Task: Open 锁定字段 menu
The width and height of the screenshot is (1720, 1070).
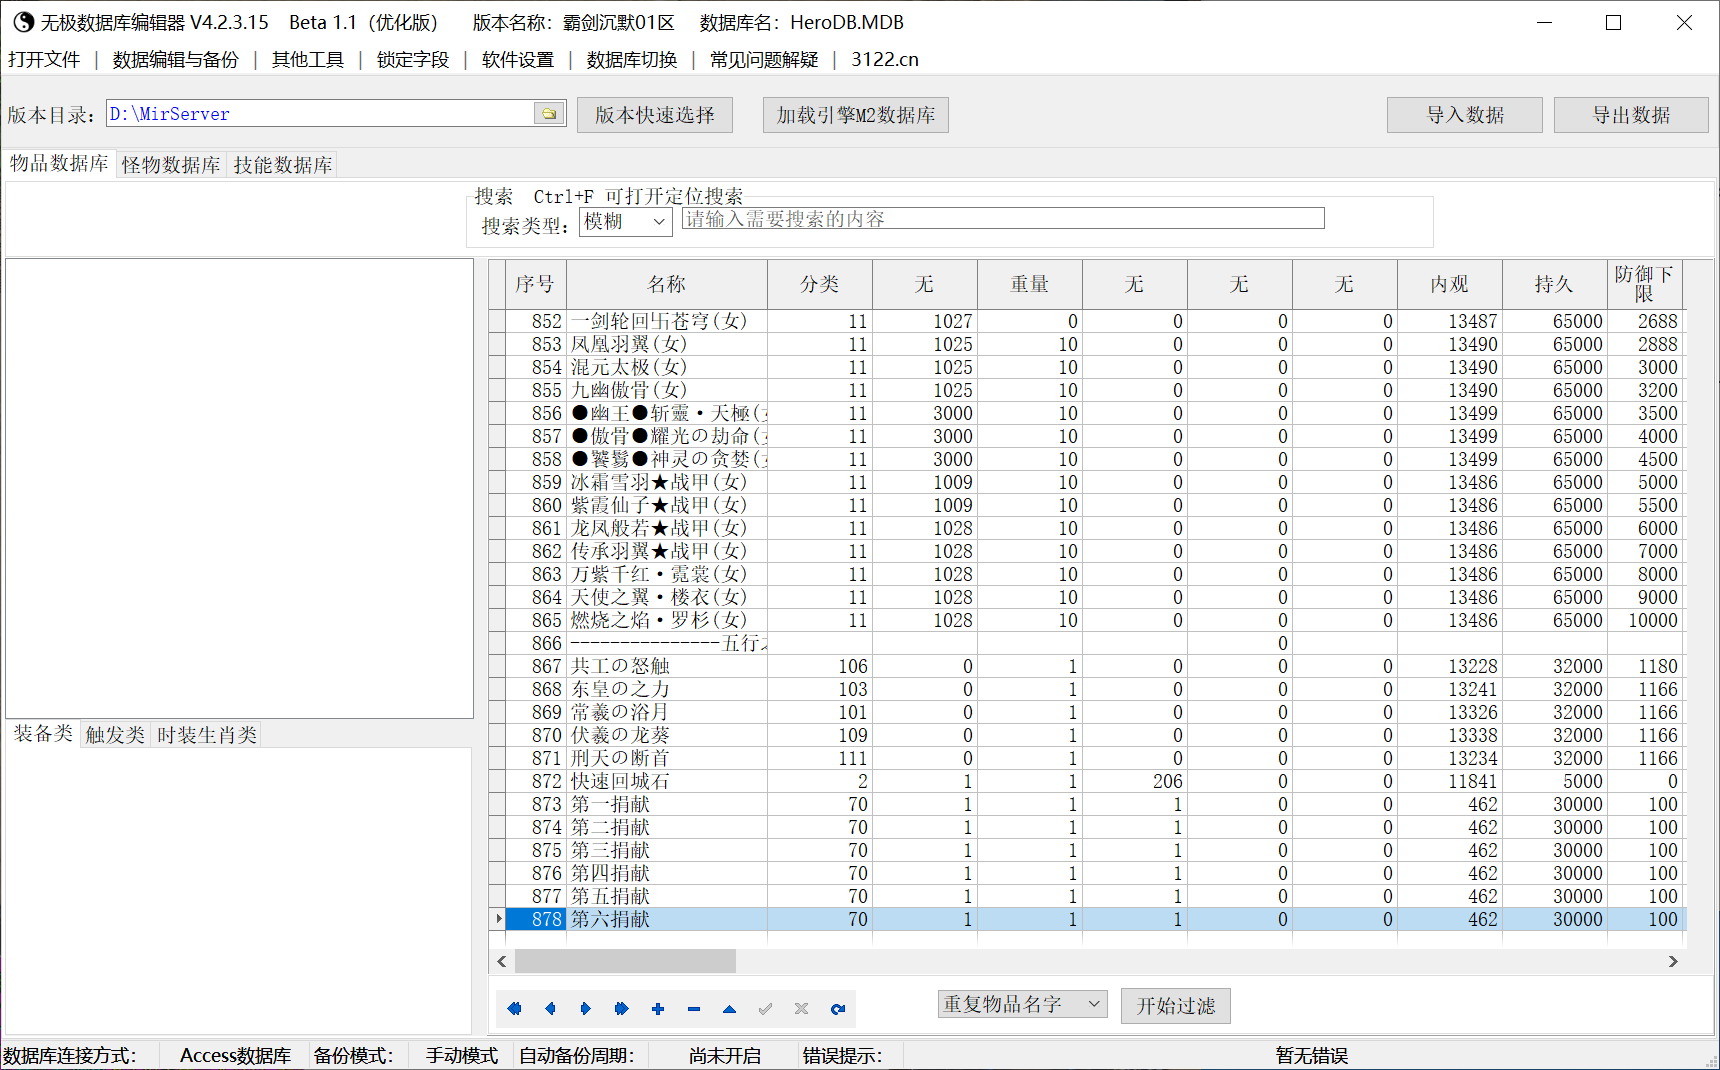Action: tap(413, 60)
